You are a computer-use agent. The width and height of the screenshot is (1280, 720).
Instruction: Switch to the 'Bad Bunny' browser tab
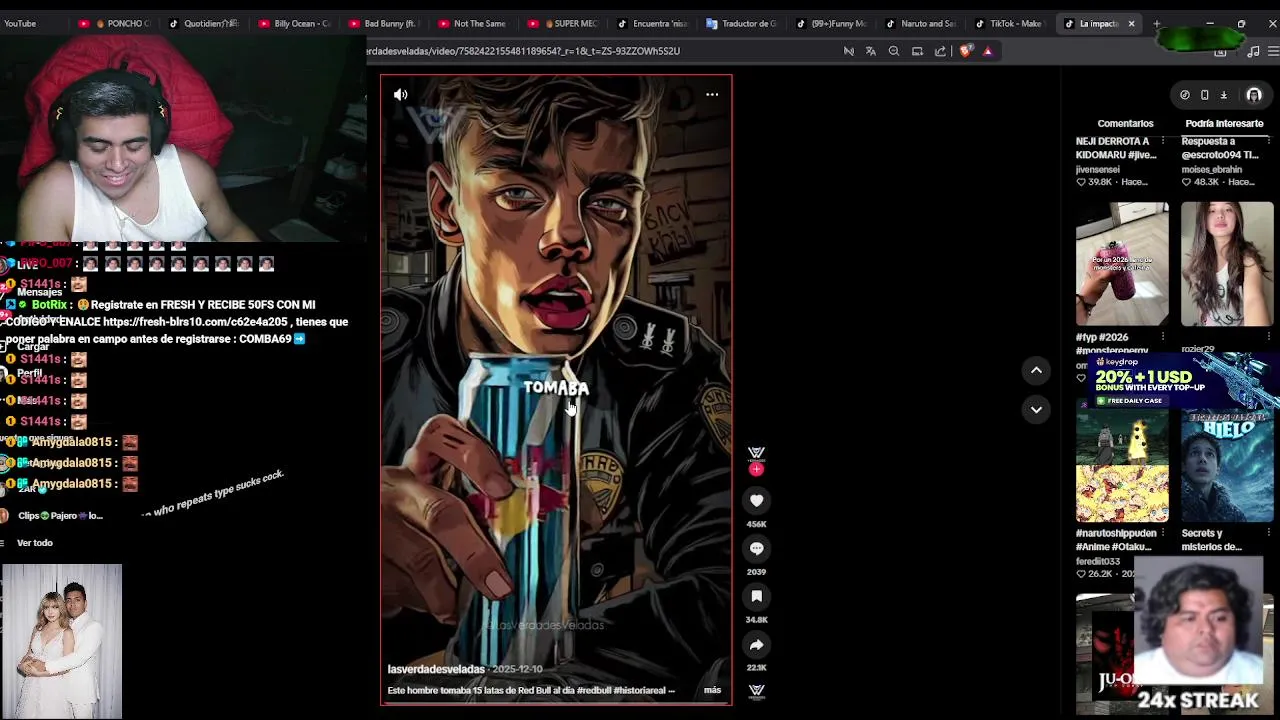[383, 23]
